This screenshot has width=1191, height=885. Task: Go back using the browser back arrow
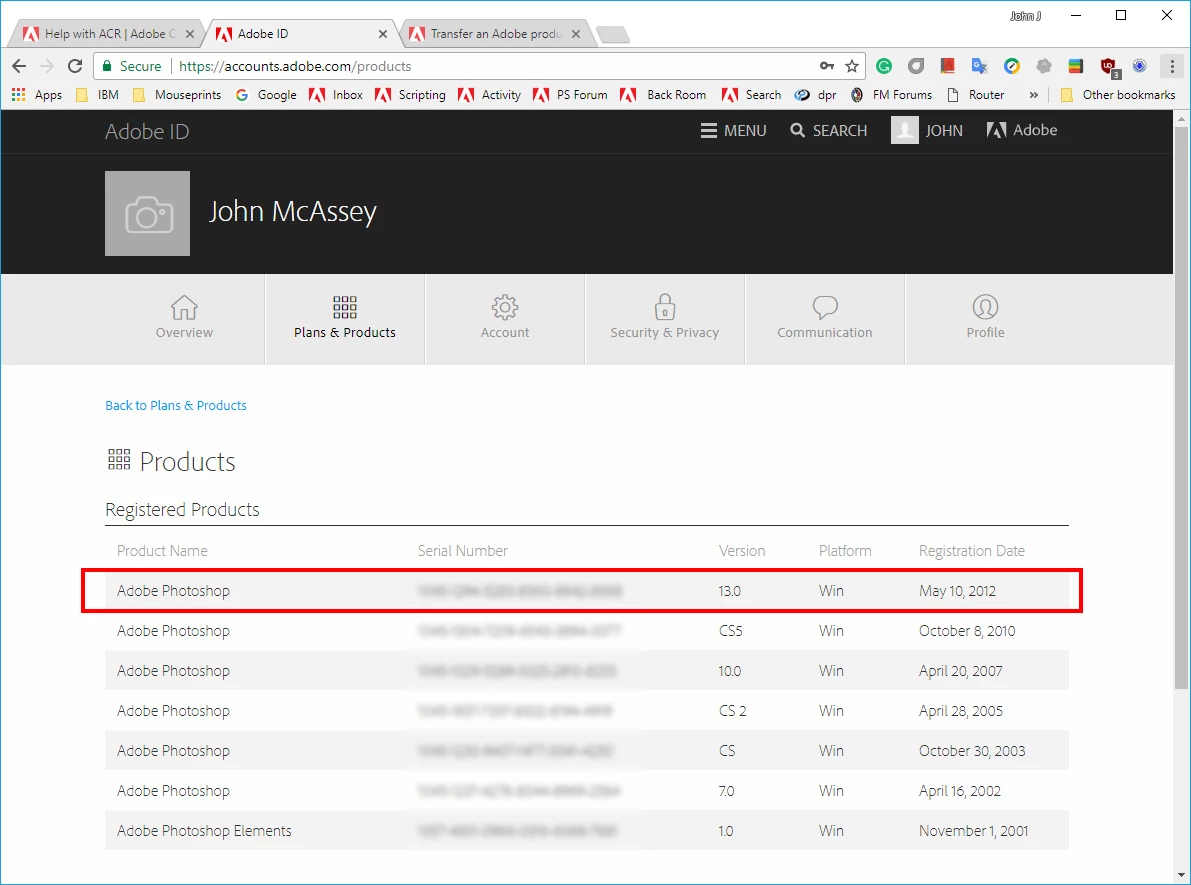click(20, 66)
